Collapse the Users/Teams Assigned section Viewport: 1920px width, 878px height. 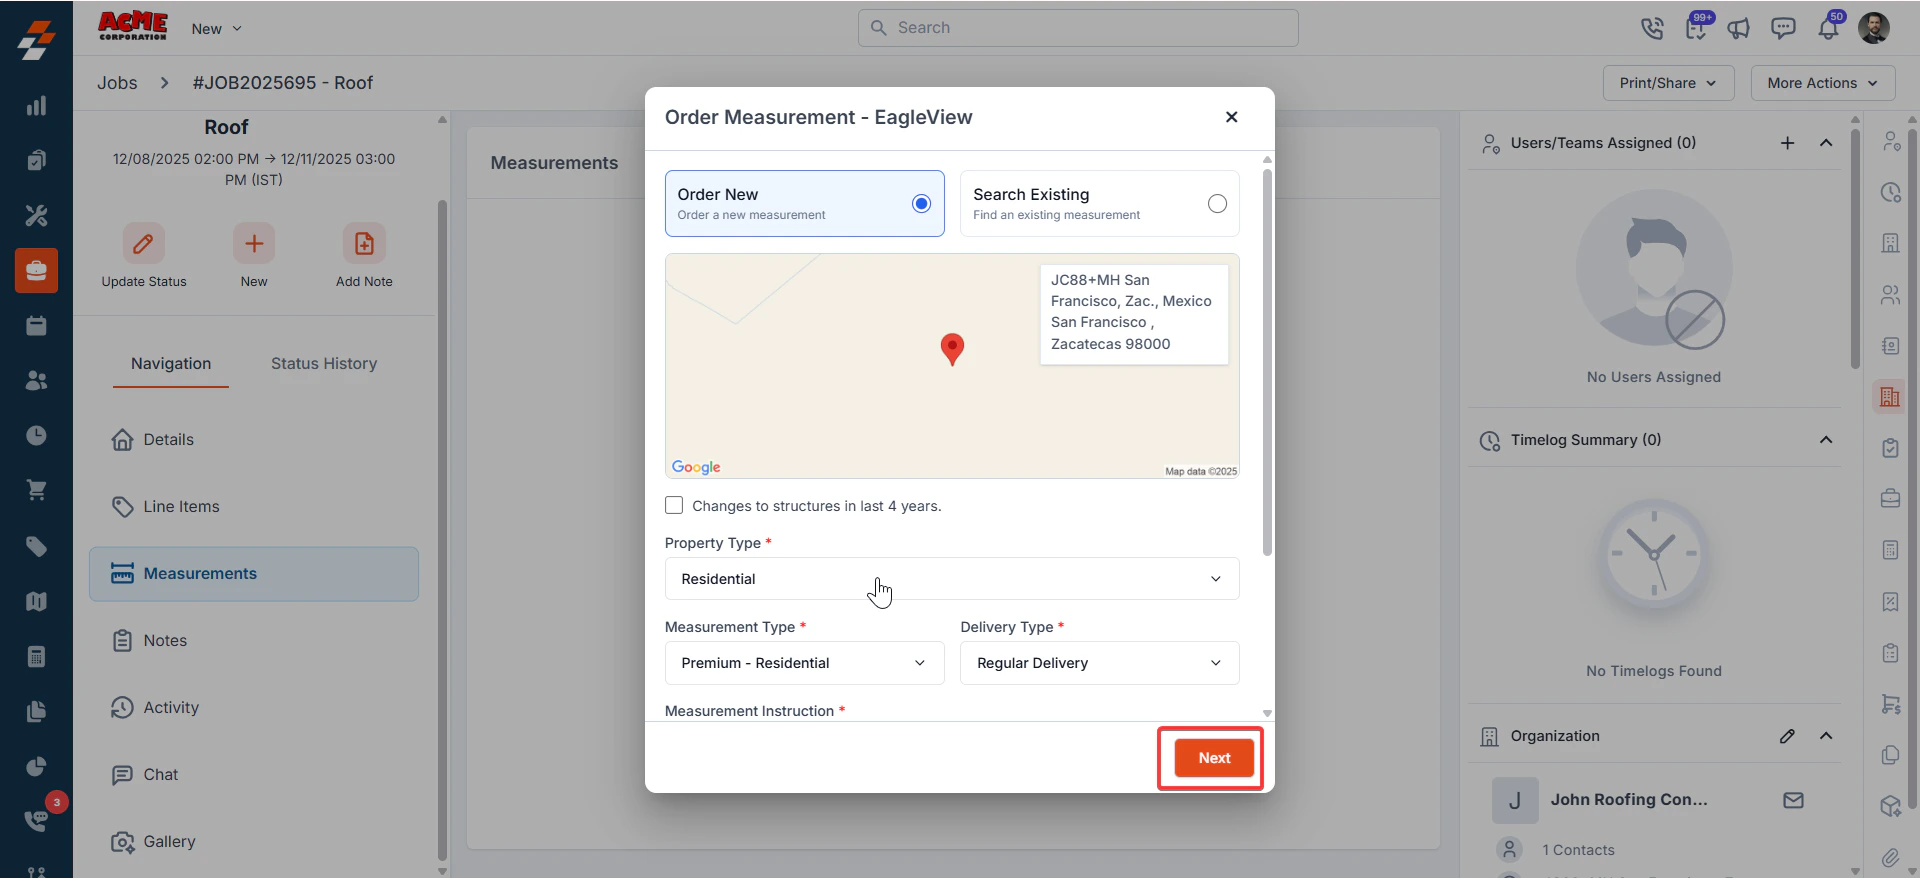(1826, 143)
